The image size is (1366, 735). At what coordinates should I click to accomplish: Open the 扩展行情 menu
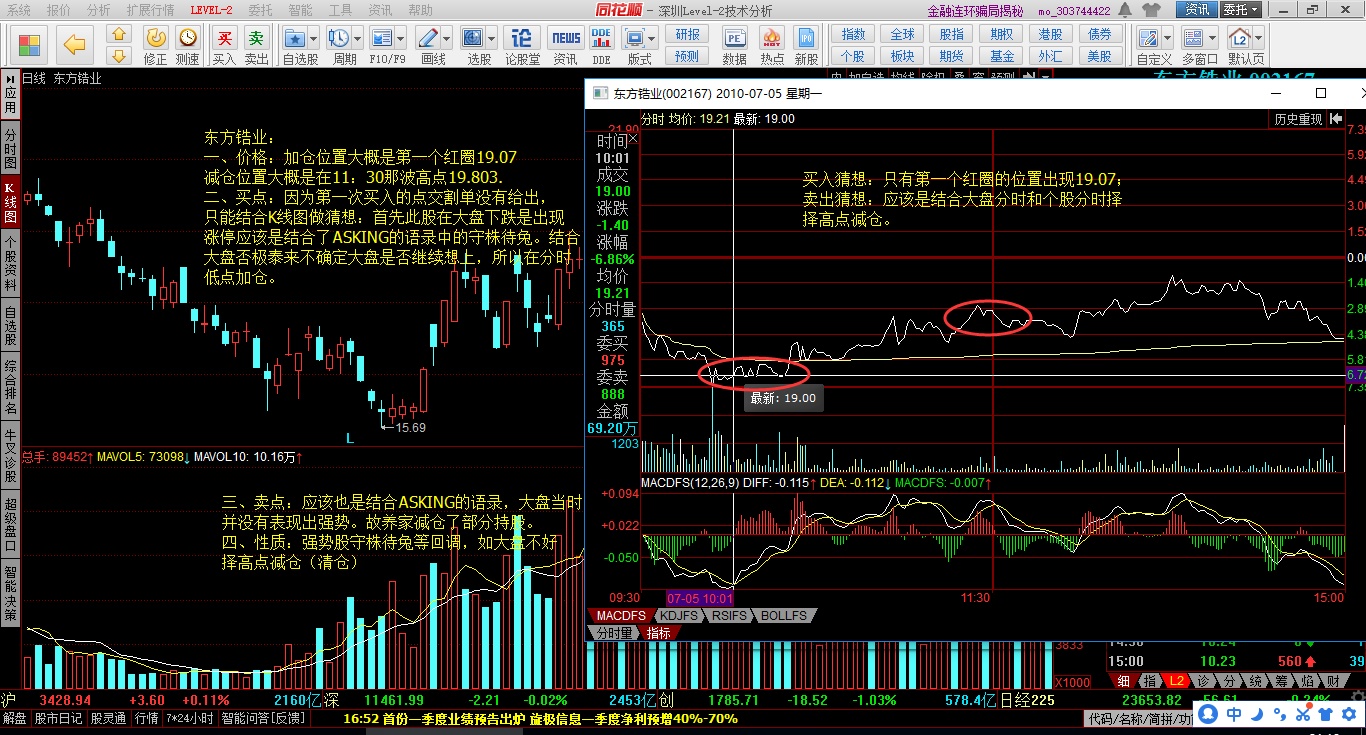click(151, 10)
